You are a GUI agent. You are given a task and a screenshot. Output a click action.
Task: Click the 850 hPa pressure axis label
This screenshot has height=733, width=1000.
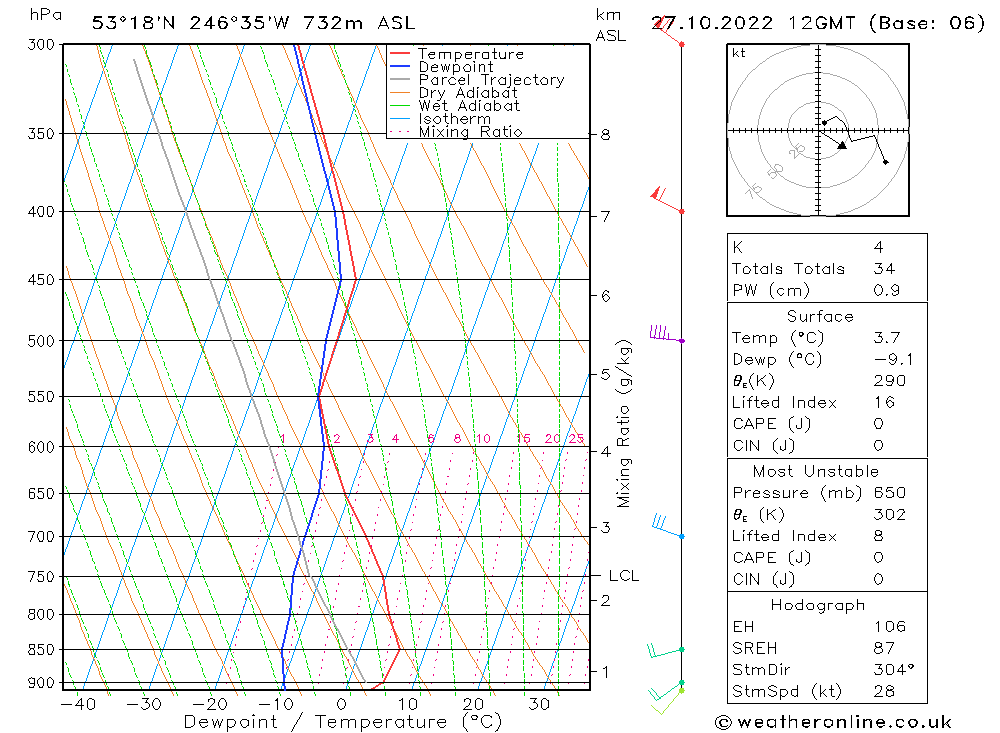point(41,649)
